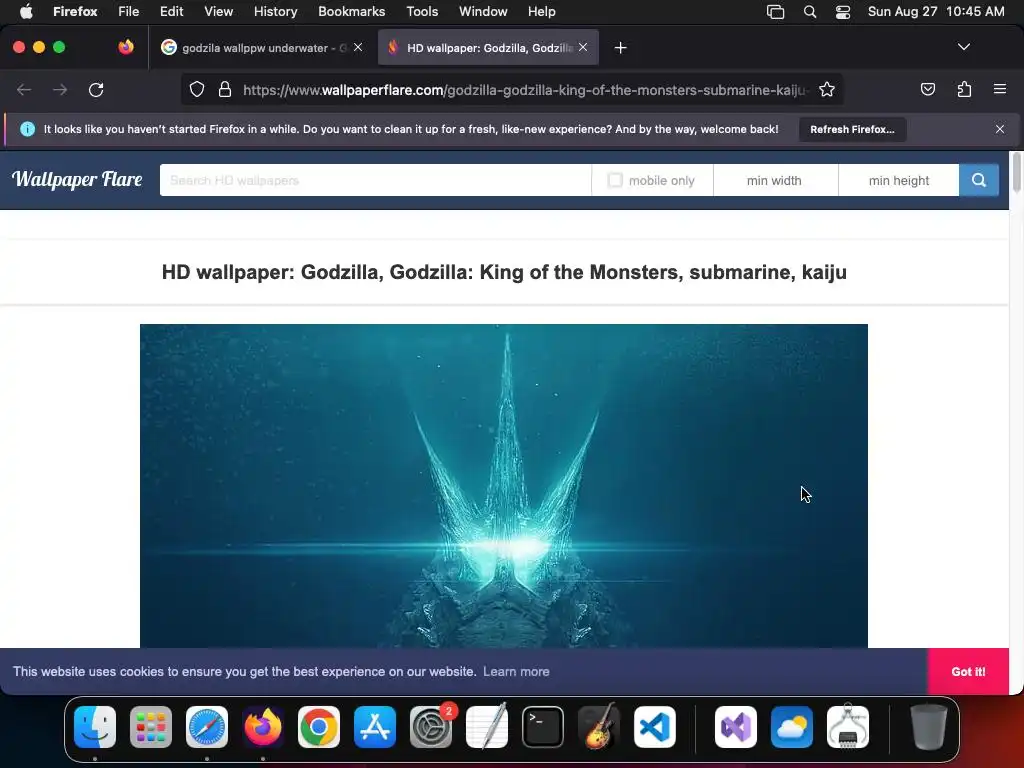This screenshot has width=1024, height=768.
Task: Open the Help menu
Action: coord(541,11)
